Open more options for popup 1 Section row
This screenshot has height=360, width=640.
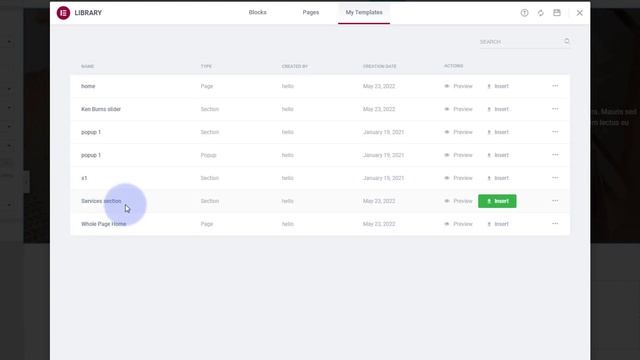pos(555,131)
